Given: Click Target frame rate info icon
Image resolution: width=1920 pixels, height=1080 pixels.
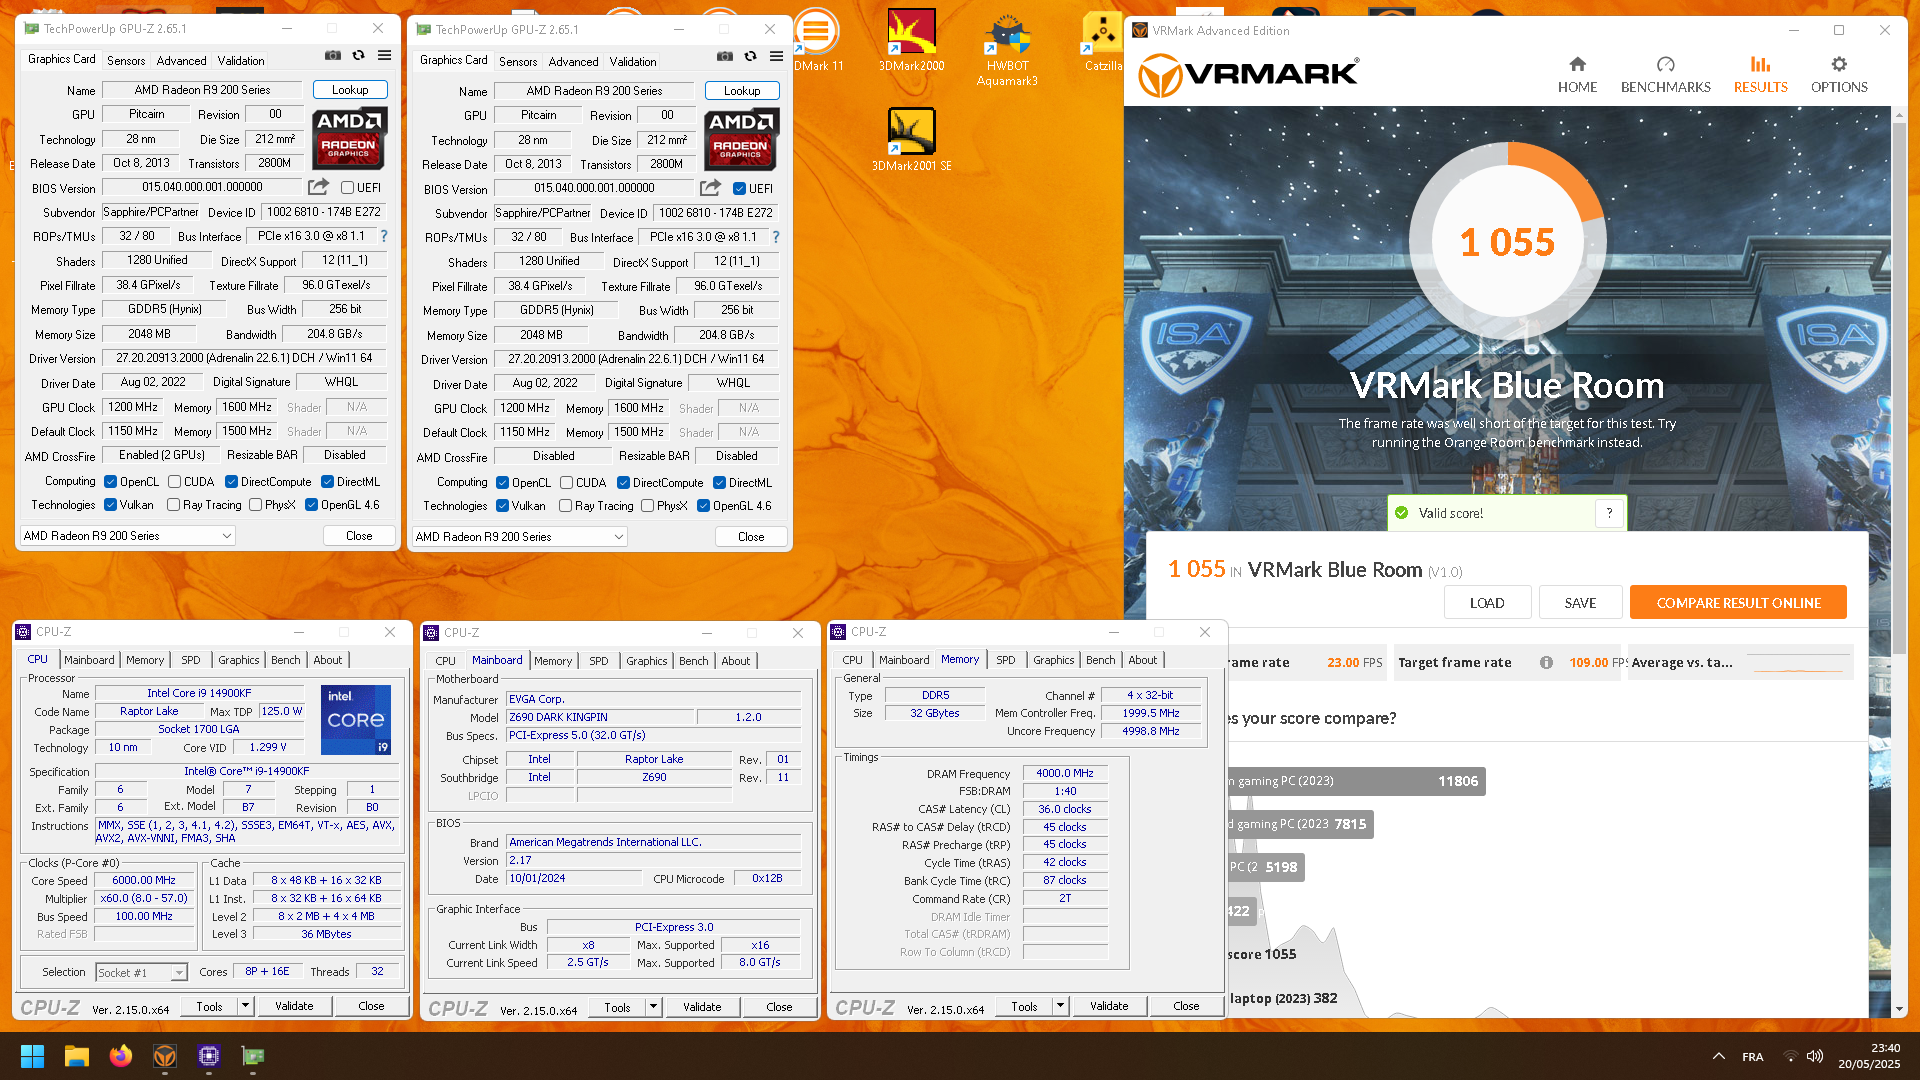Looking at the screenshot, I should (x=1546, y=662).
